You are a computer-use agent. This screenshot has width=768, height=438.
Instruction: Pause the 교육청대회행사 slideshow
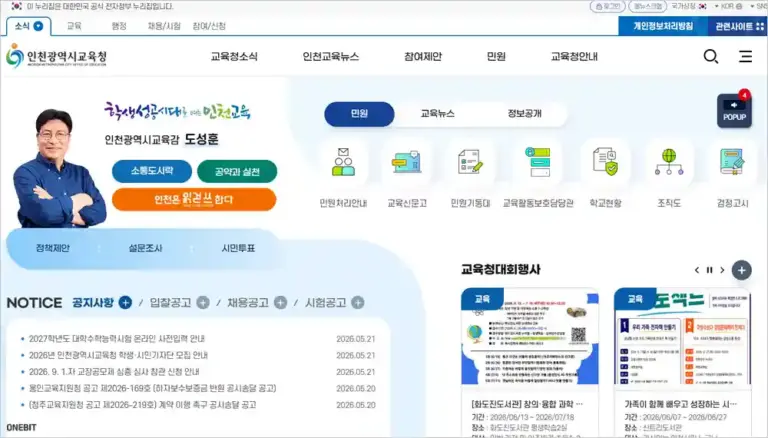[709, 270]
